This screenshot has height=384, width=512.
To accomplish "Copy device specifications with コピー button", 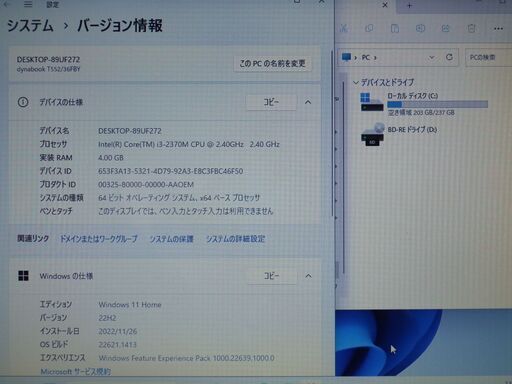I will point(271,102).
